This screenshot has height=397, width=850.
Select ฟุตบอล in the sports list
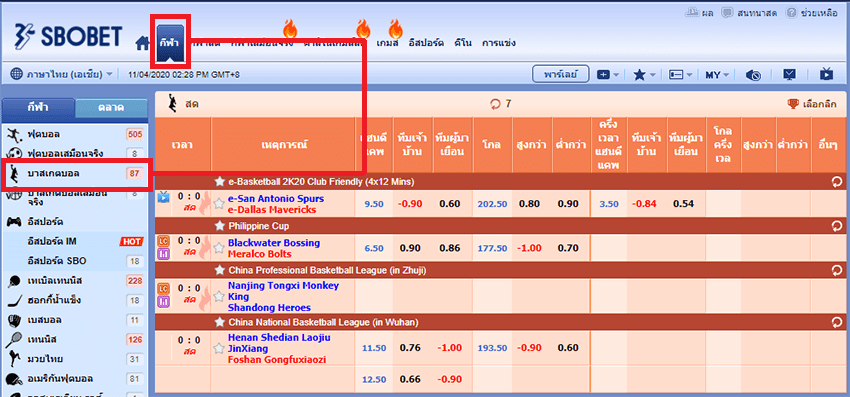pyautogui.click(x=74, y=134)
